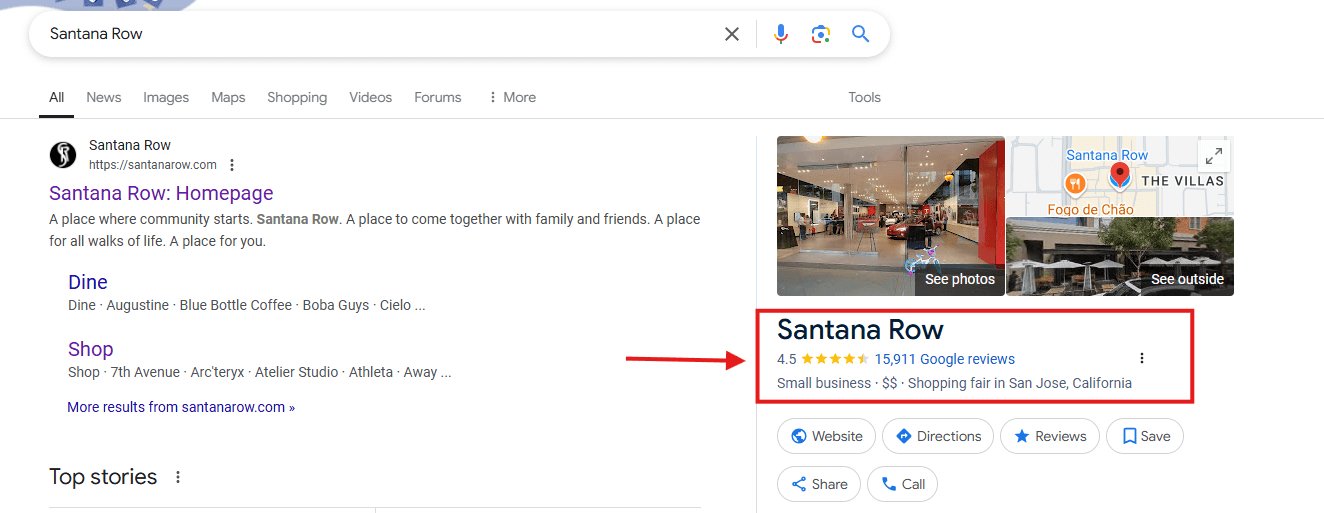Click the Top stories heading
The height and width of the screenshot is (513, 1324).
[103, 477]
